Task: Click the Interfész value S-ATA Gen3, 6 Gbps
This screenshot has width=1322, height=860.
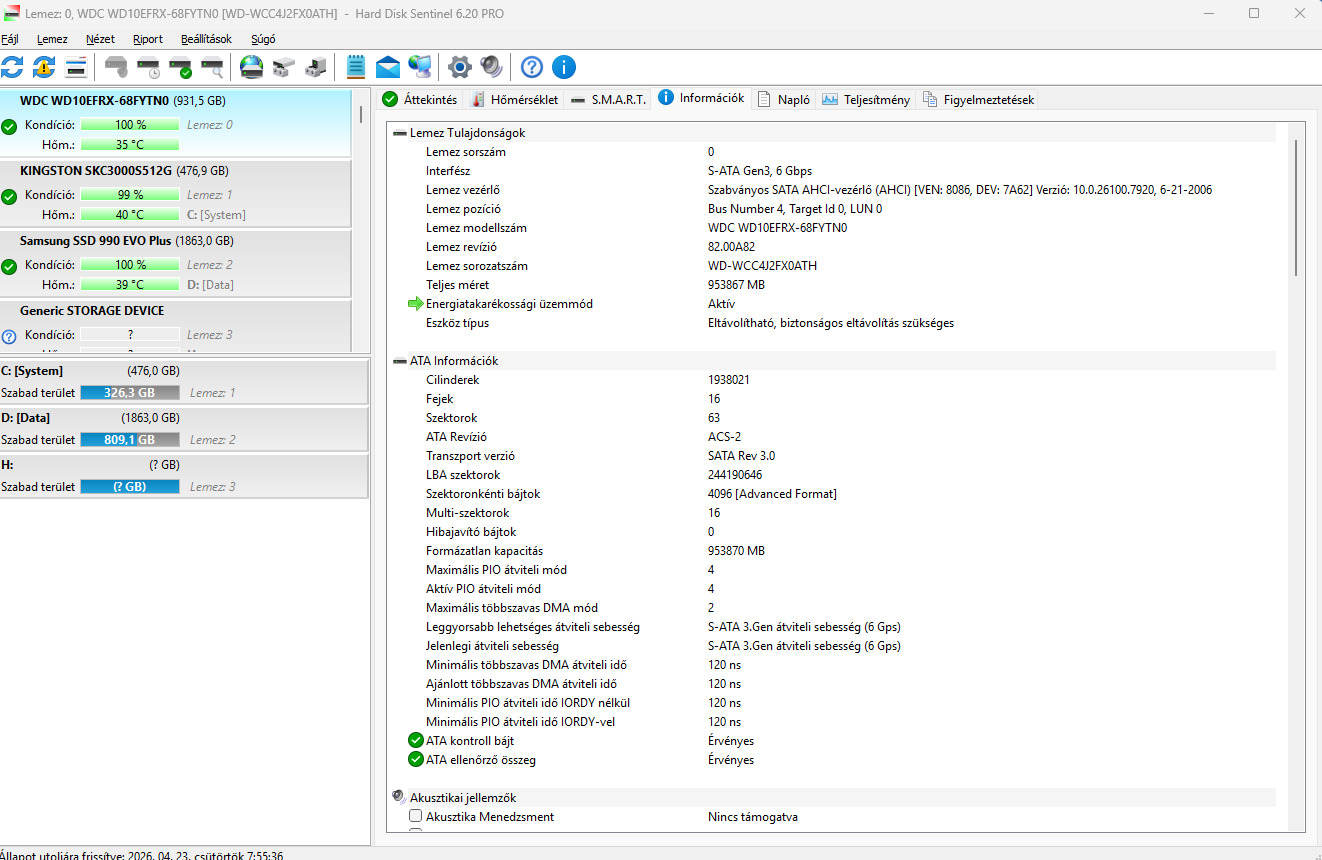Action: pyautogui.click(x=760, y=171)
